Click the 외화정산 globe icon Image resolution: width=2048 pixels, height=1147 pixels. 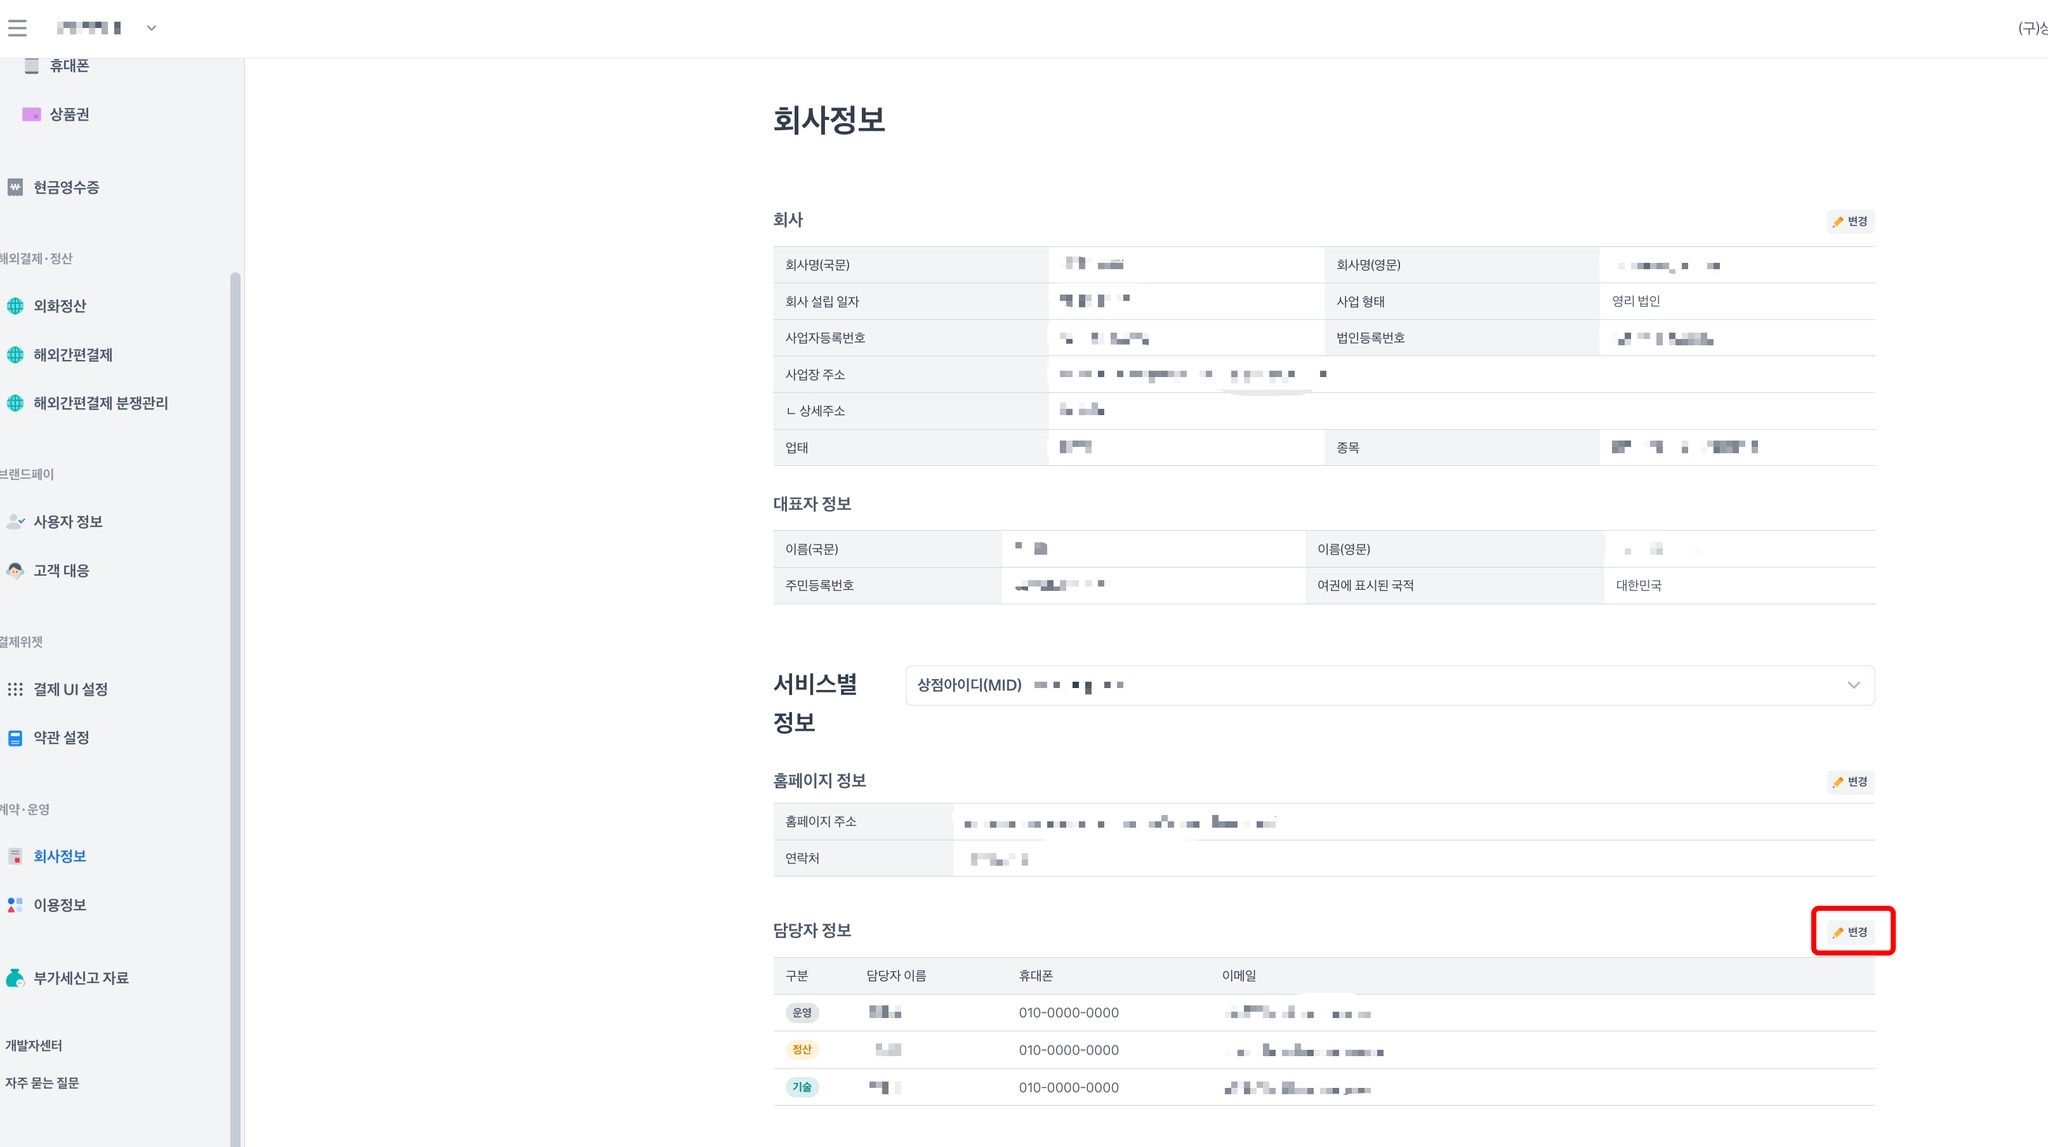click(x=15, y=306)
